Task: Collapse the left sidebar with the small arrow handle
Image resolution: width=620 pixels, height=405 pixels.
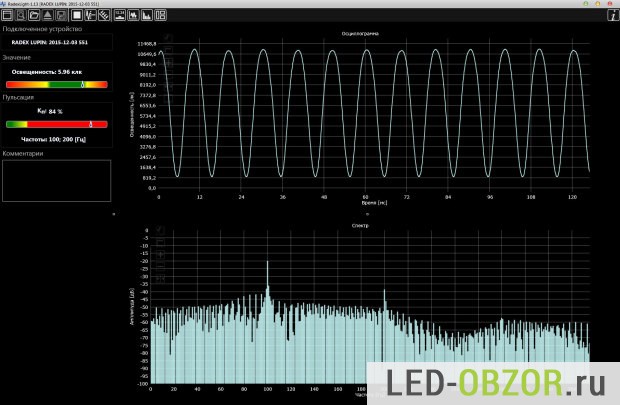Action: pos(113,213)
